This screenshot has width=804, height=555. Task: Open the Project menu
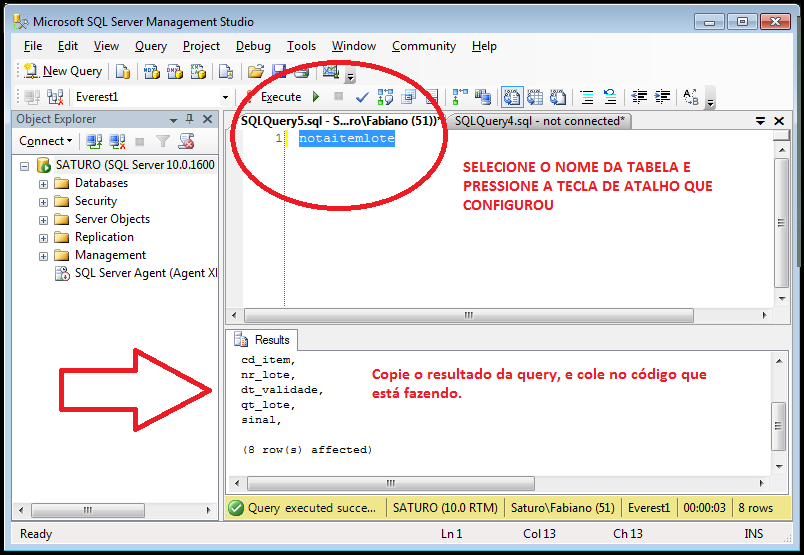tap(201, 46)
